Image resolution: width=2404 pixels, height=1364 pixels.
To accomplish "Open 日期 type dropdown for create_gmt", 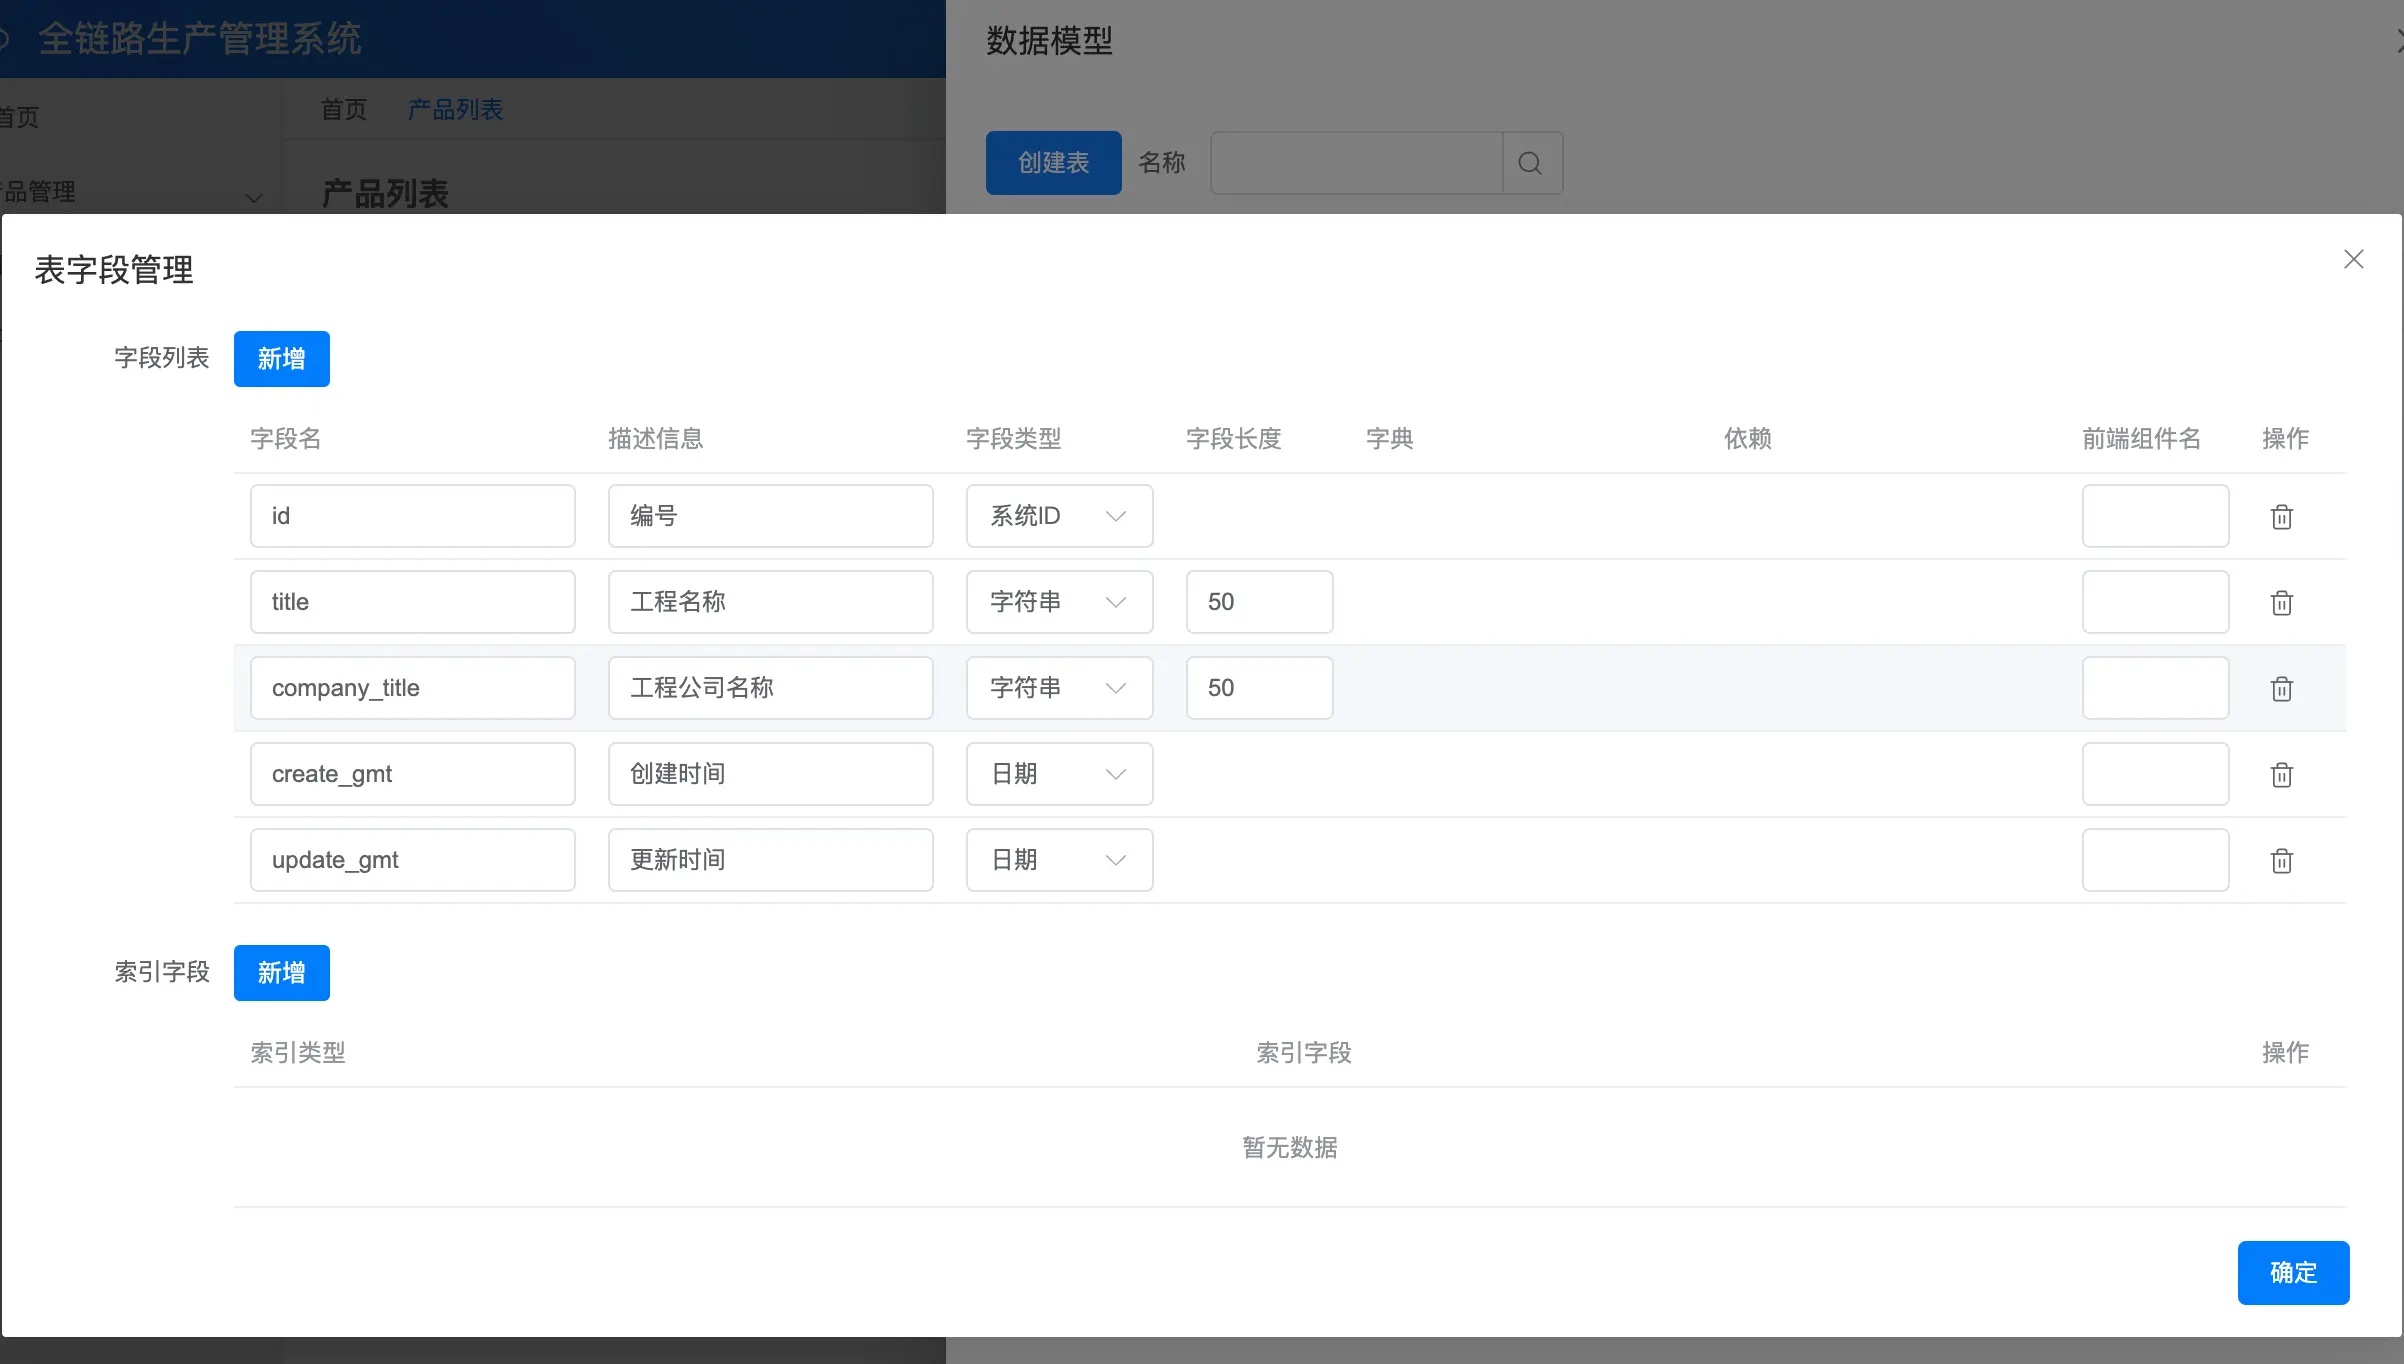I will [x=1059, y=774].
